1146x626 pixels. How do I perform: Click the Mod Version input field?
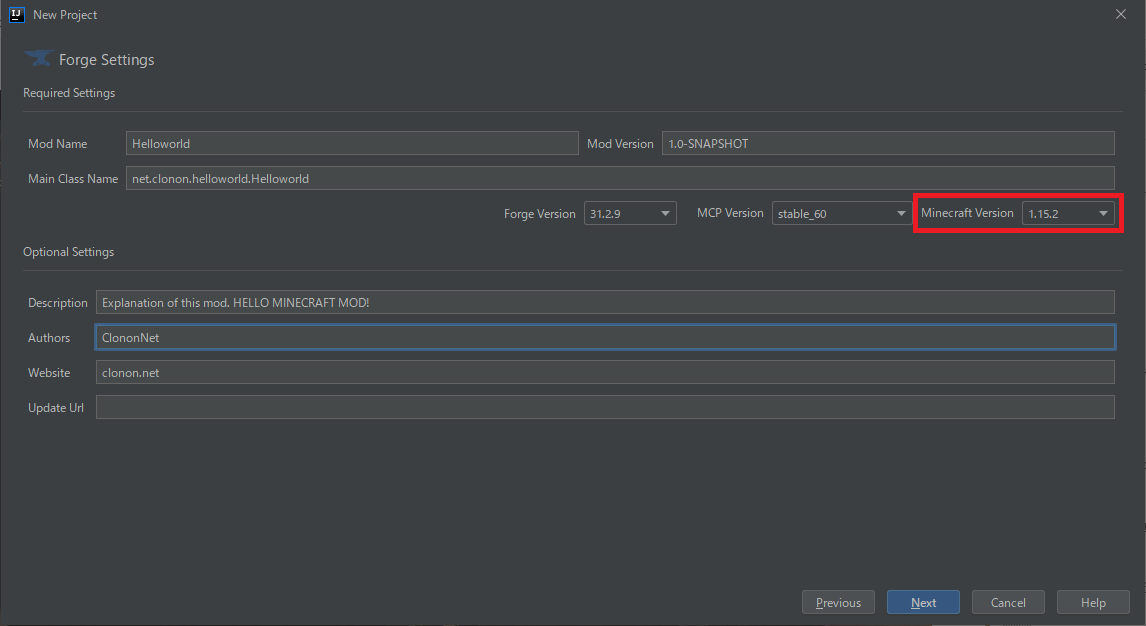888,143
